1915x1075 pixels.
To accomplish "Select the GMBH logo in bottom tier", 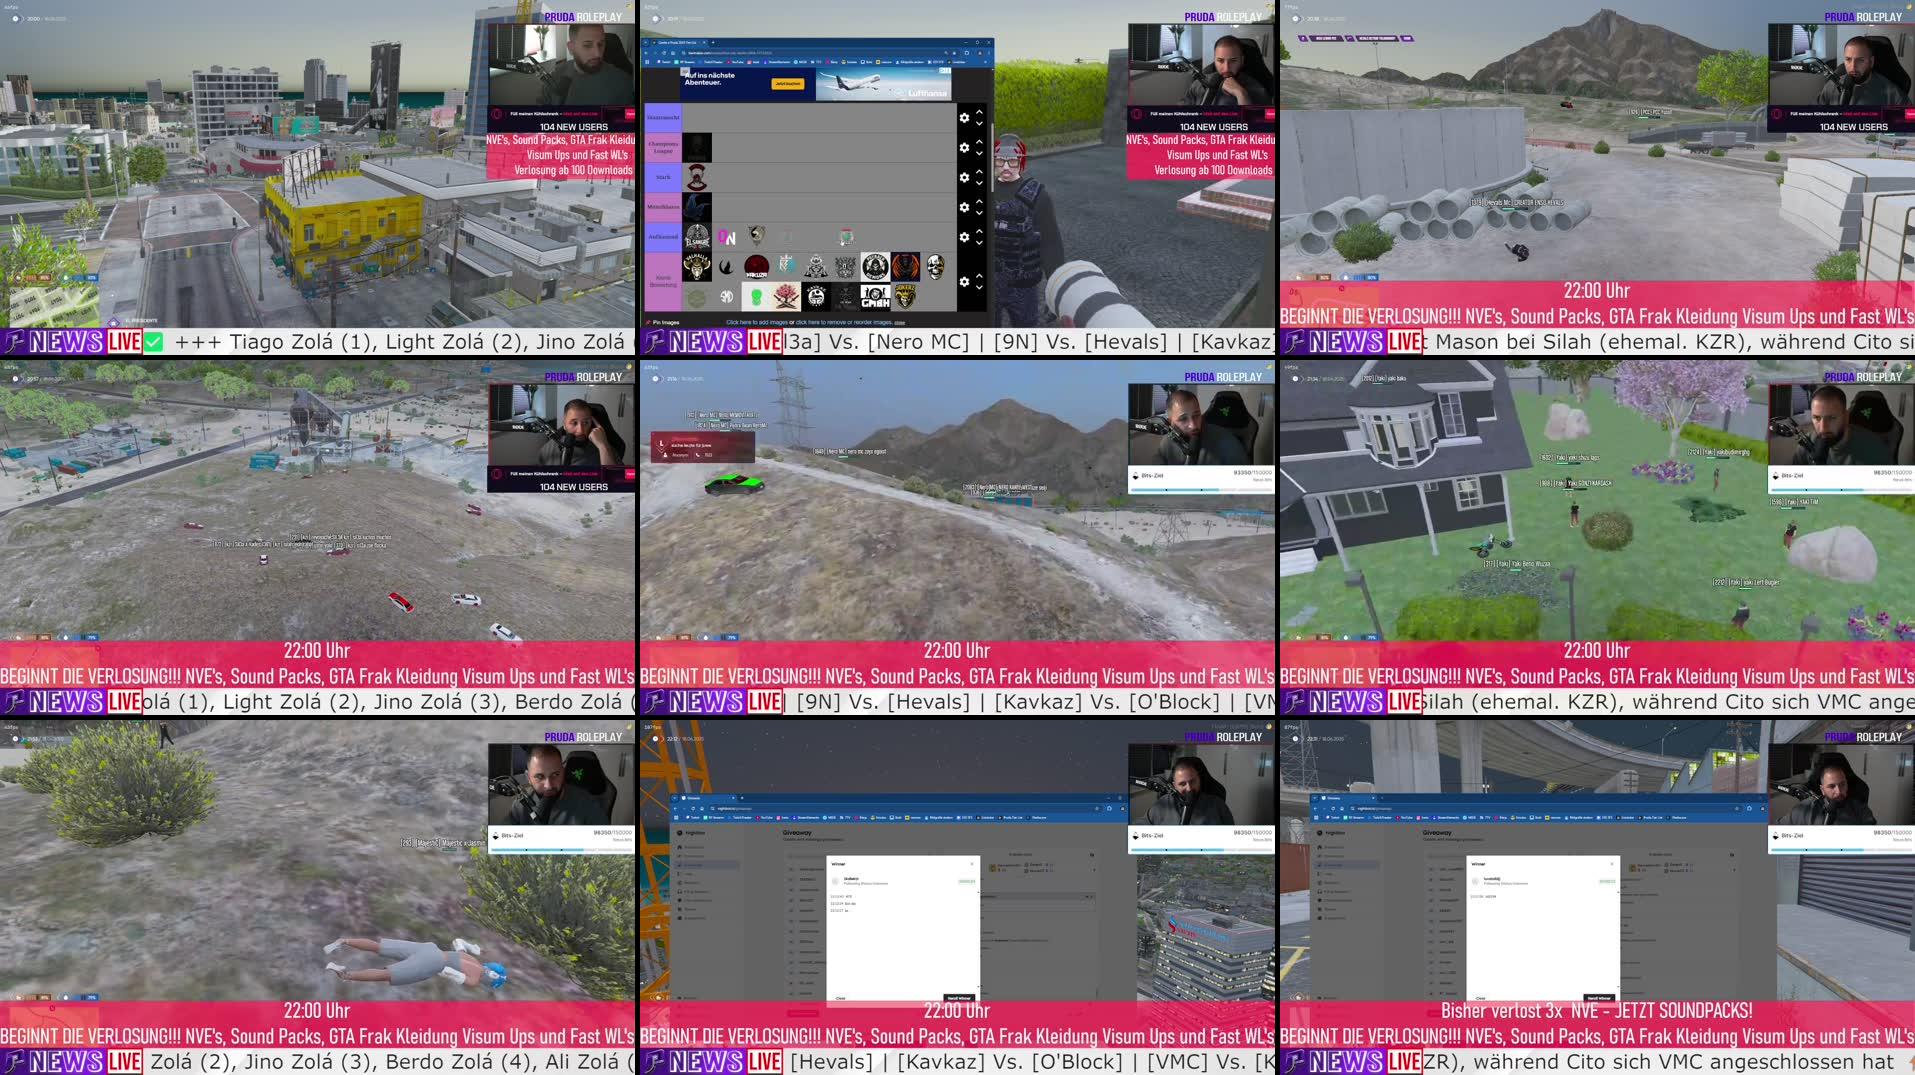I will tap(875, 297).
